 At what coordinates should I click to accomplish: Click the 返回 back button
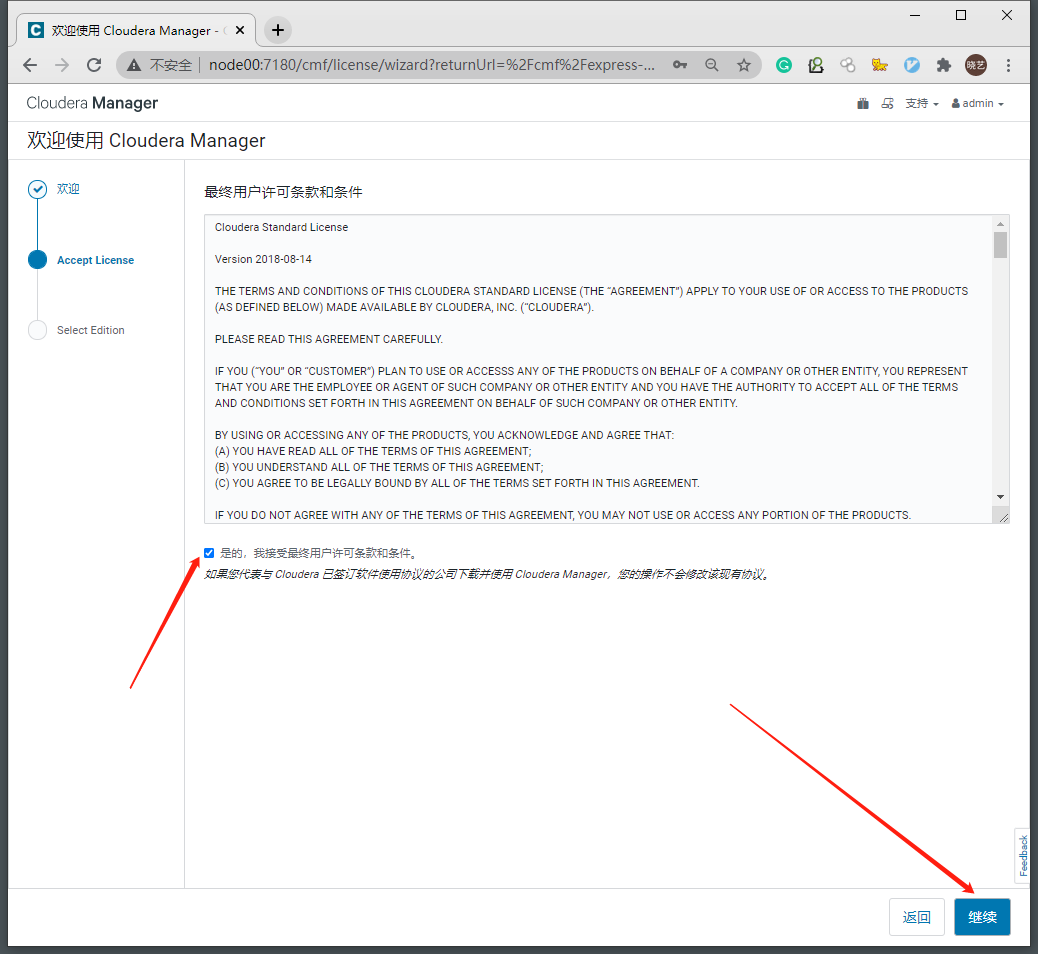coord(917,917)
